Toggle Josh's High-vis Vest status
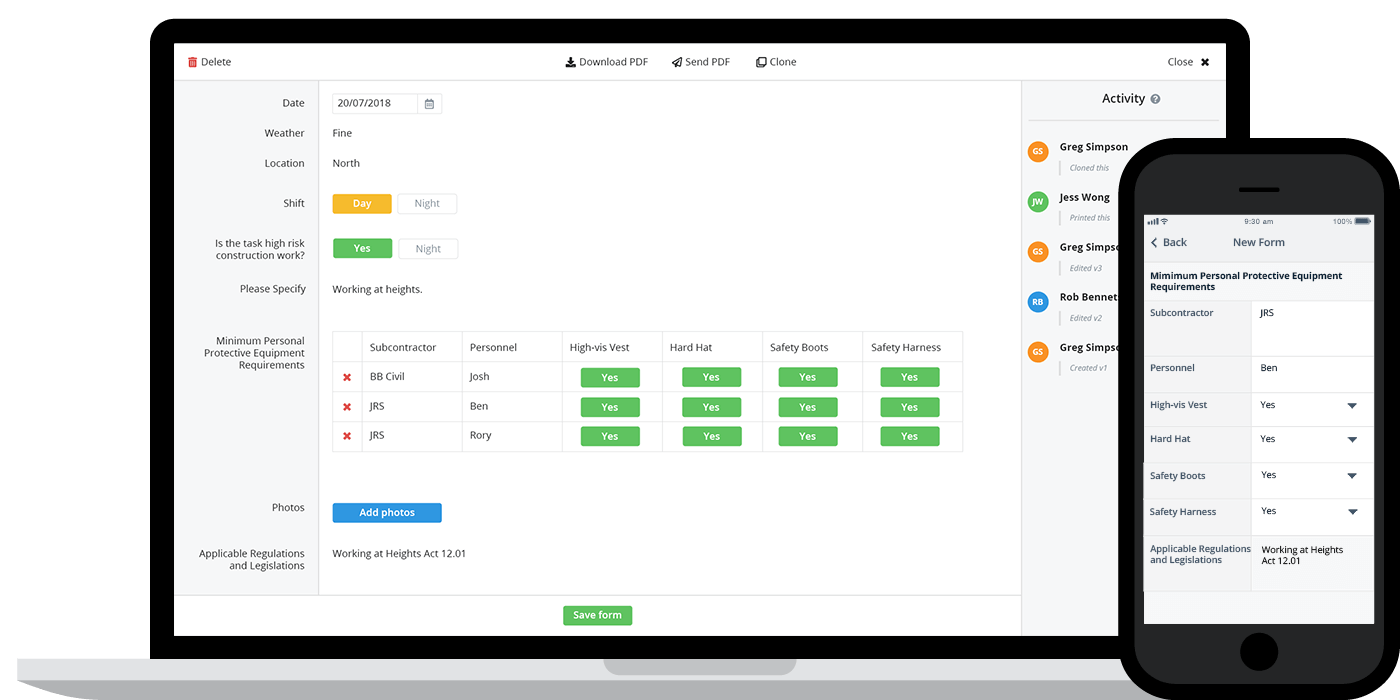 pyautogui.click(x=610, y=377)
